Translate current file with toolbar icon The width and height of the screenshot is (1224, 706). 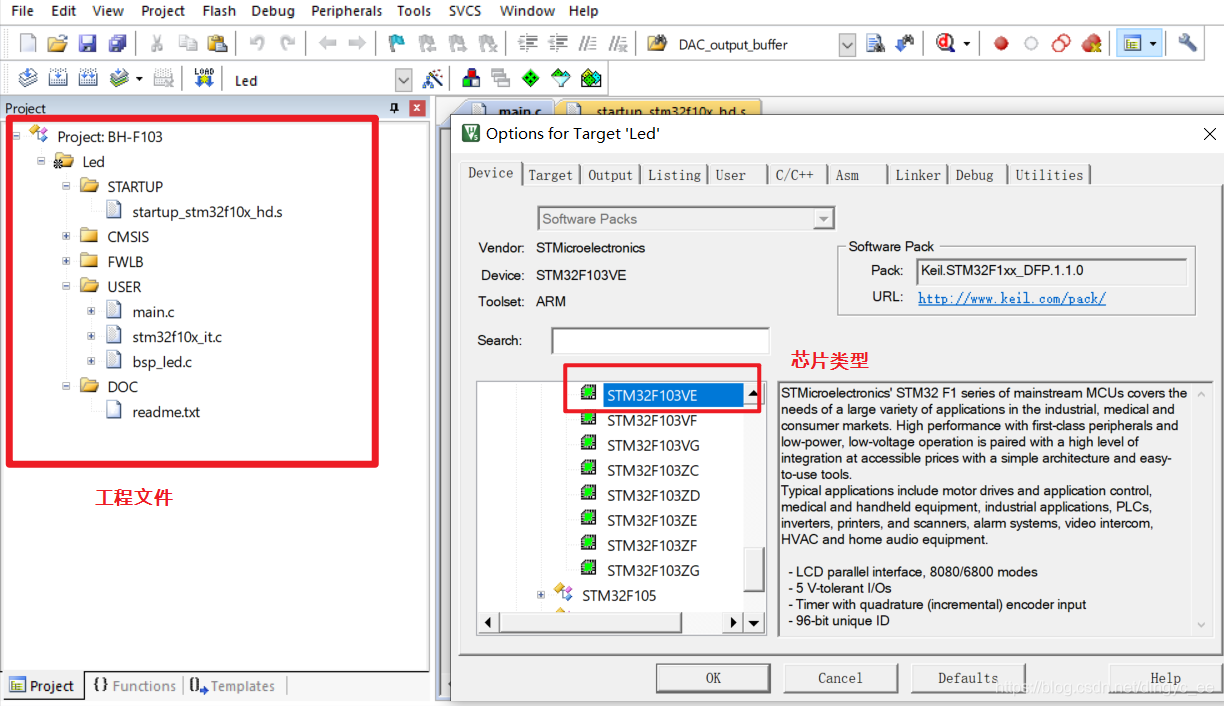click(x=28, y=78)
